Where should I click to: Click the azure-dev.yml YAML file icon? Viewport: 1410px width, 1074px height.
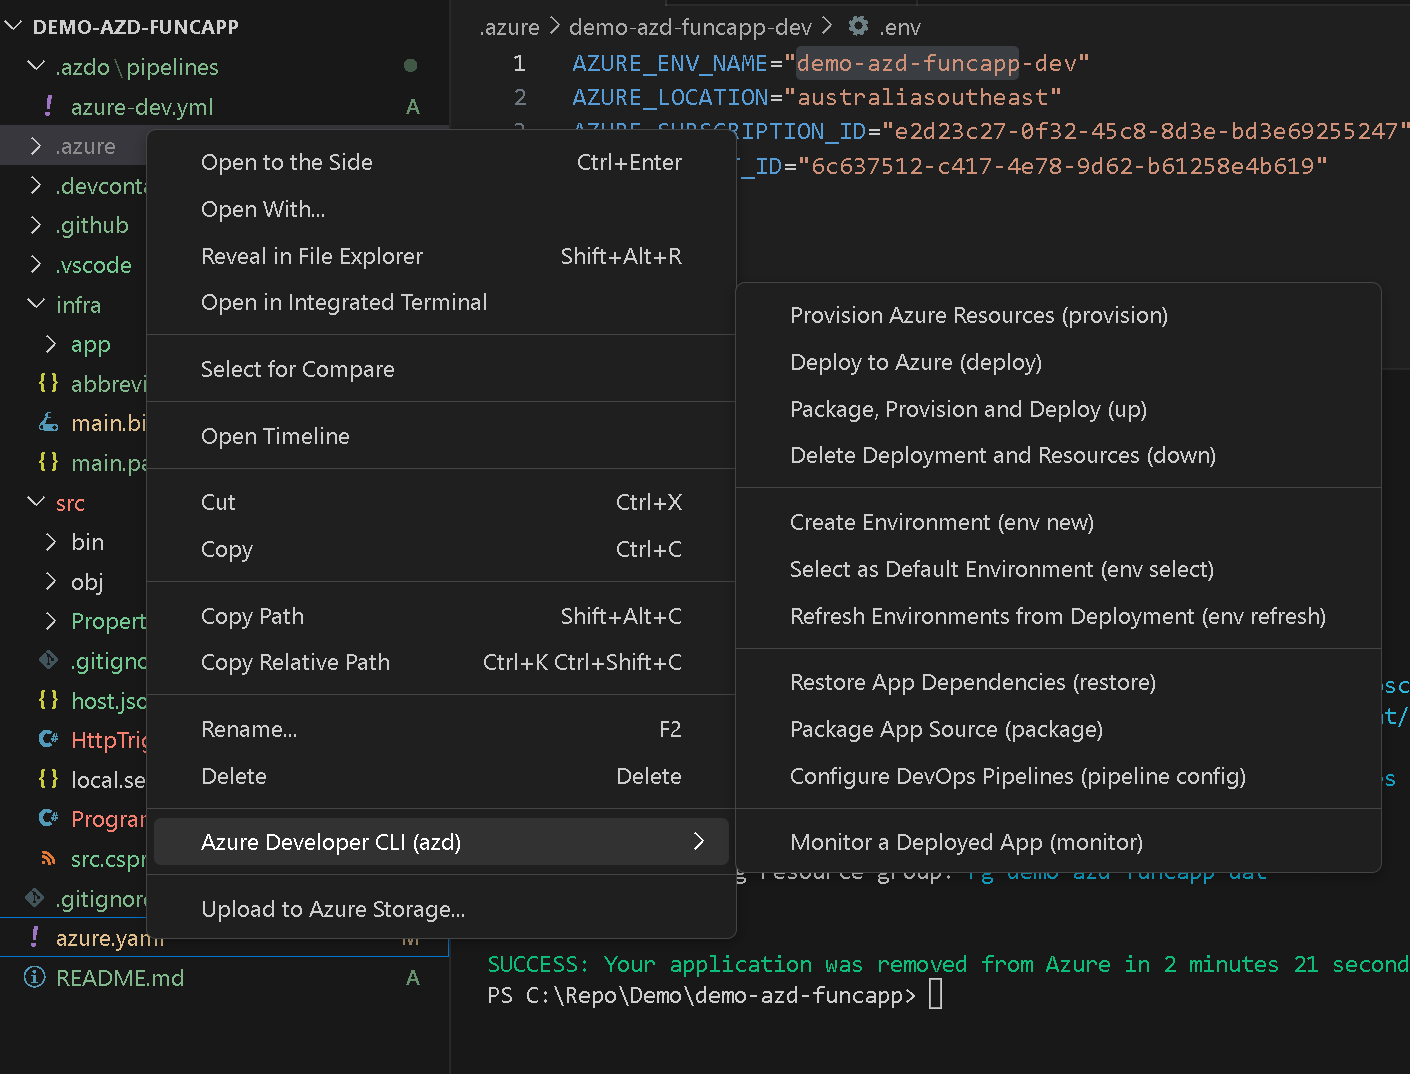coord(49,106)
